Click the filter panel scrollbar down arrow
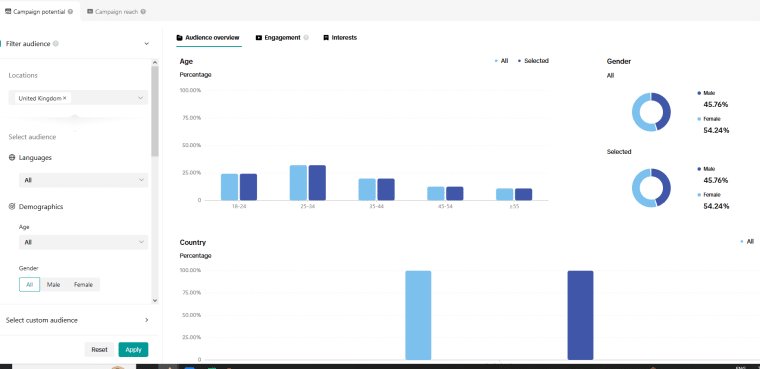The width and height of the screenshot is (760, 369). pyautogui.click(x=155, y=301)
